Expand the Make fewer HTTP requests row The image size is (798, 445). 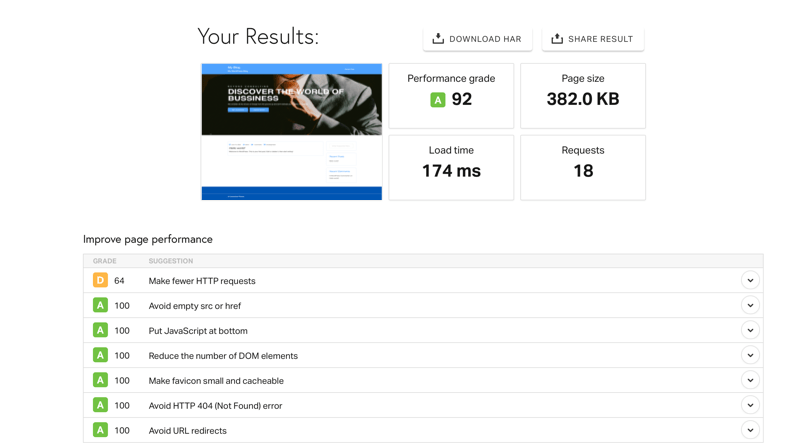(x=750, y=281)
